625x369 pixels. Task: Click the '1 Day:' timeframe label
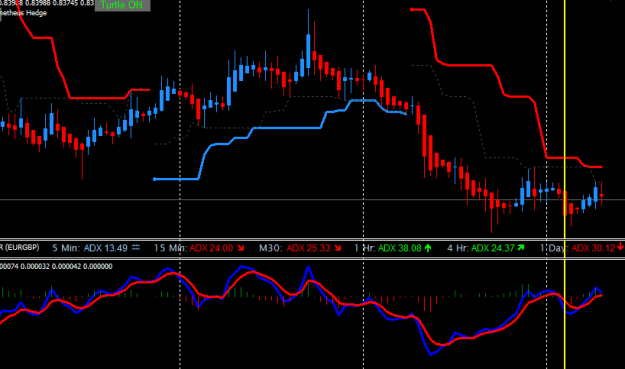pyautogui.click(x=554, y=248)
